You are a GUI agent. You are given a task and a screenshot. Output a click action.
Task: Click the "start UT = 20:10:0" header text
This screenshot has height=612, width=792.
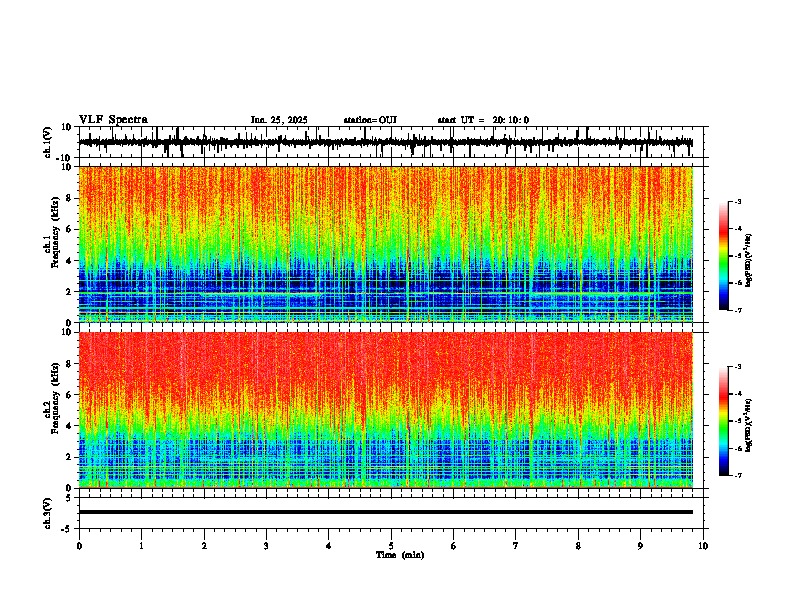click(483, 120)
